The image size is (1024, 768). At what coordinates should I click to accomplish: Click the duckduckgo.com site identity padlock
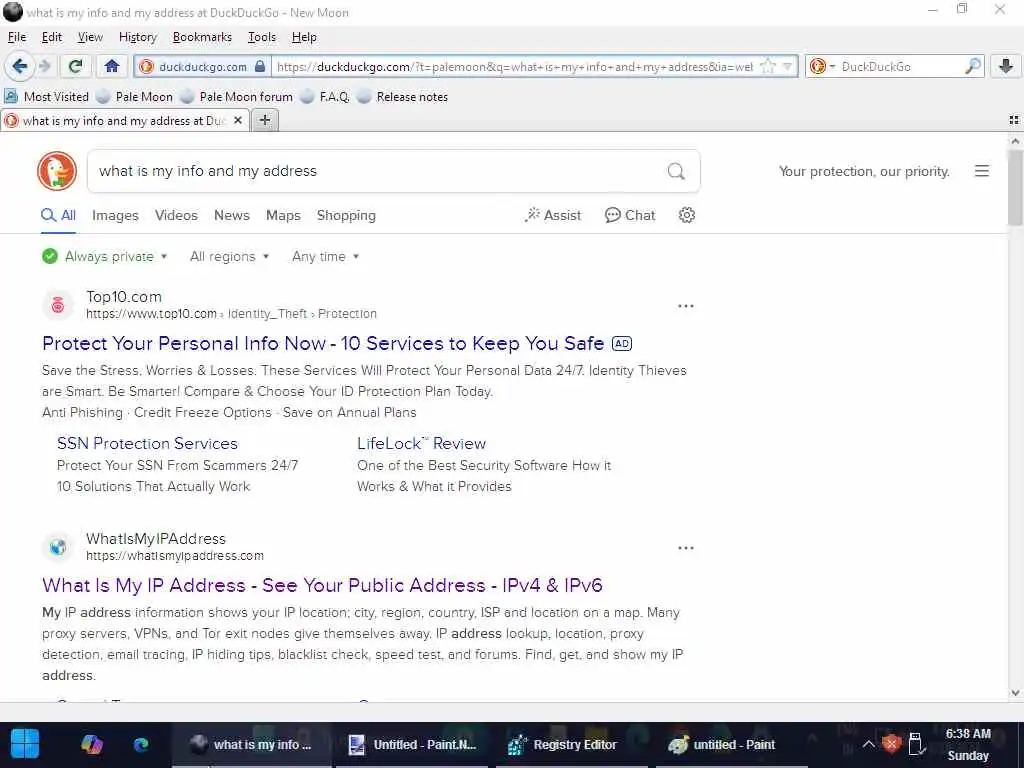[260, 66]
